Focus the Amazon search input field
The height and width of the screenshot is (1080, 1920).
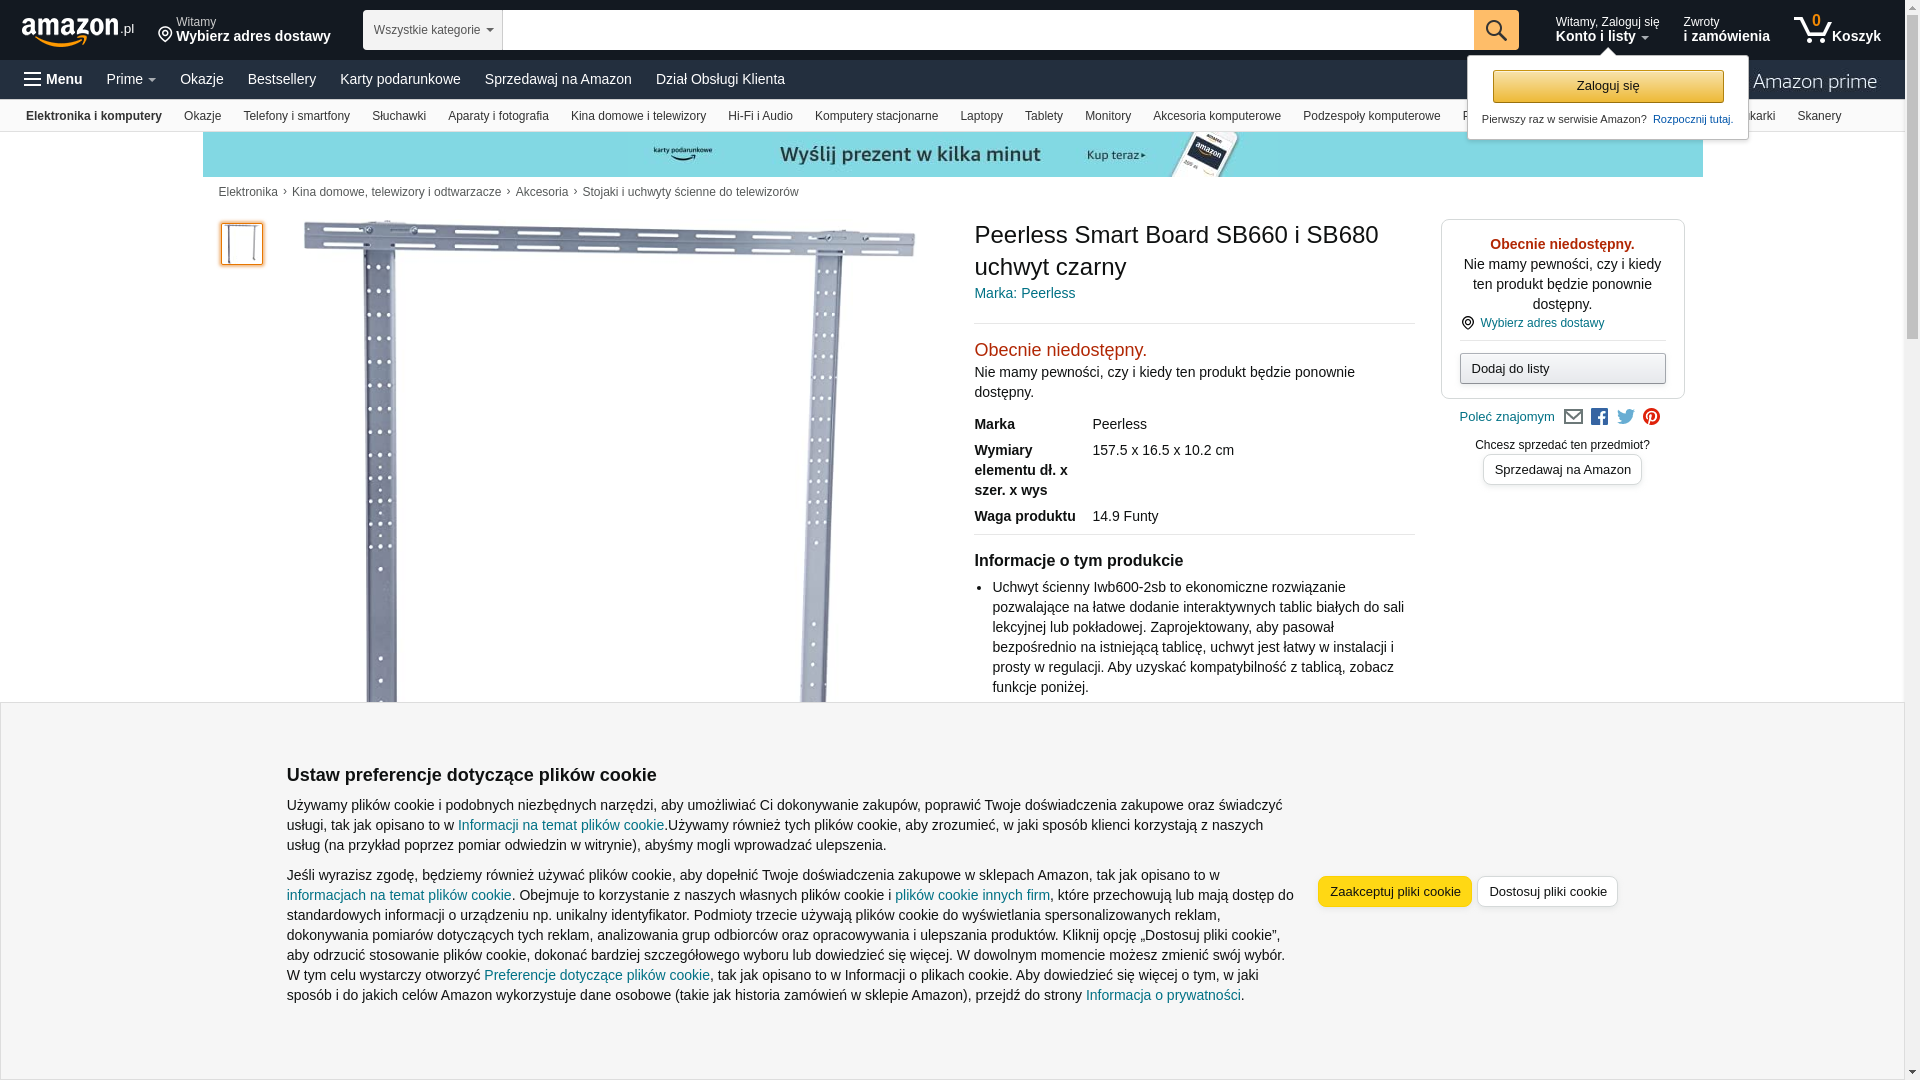tap(987, 30)
